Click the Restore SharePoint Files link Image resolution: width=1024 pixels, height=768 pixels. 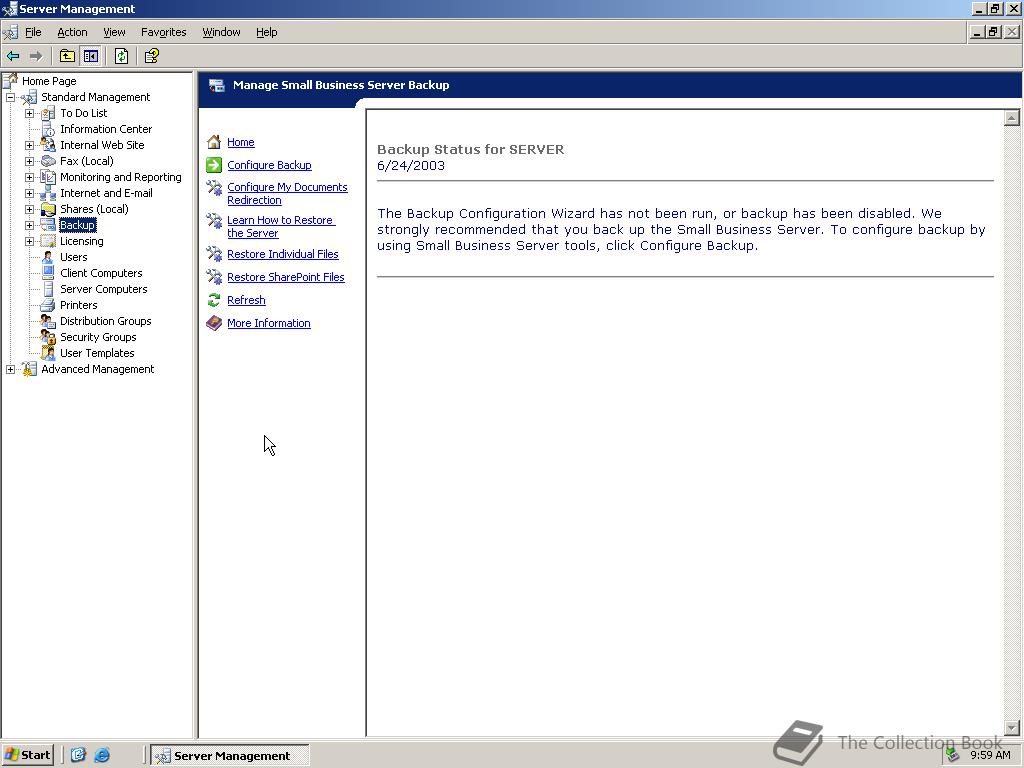(x=285, y=277)
